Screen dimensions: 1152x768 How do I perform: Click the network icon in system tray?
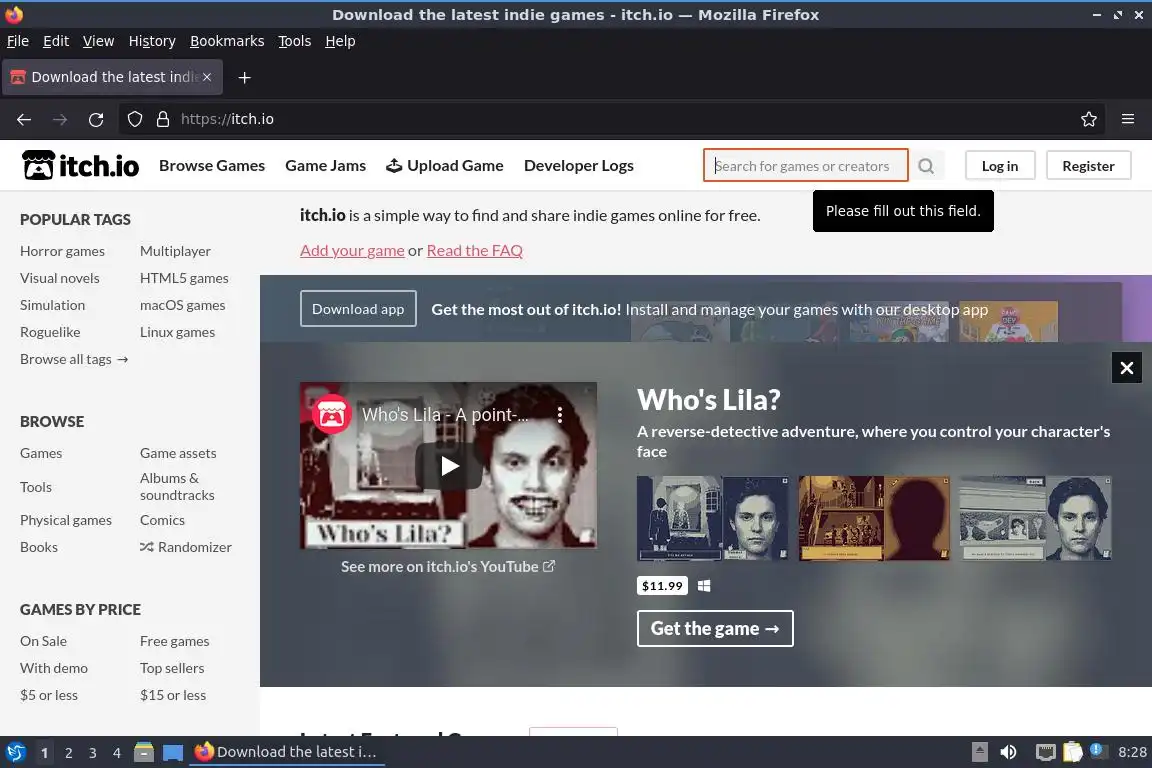[x=1045, y=752]
